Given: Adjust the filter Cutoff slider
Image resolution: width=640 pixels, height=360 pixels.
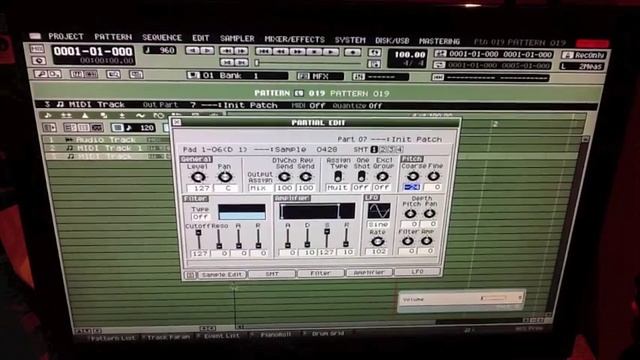Looking at the screenshot, I should [x=198, y=239].
